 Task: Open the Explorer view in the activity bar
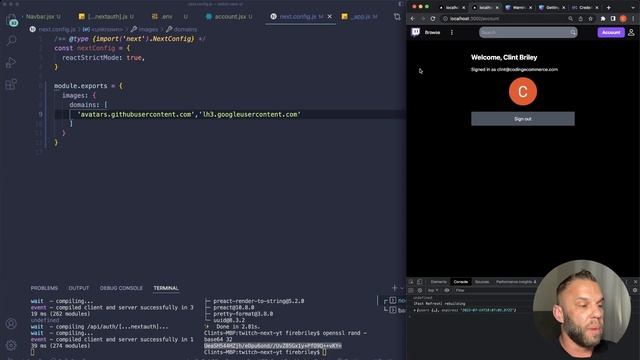click(11, 19)
